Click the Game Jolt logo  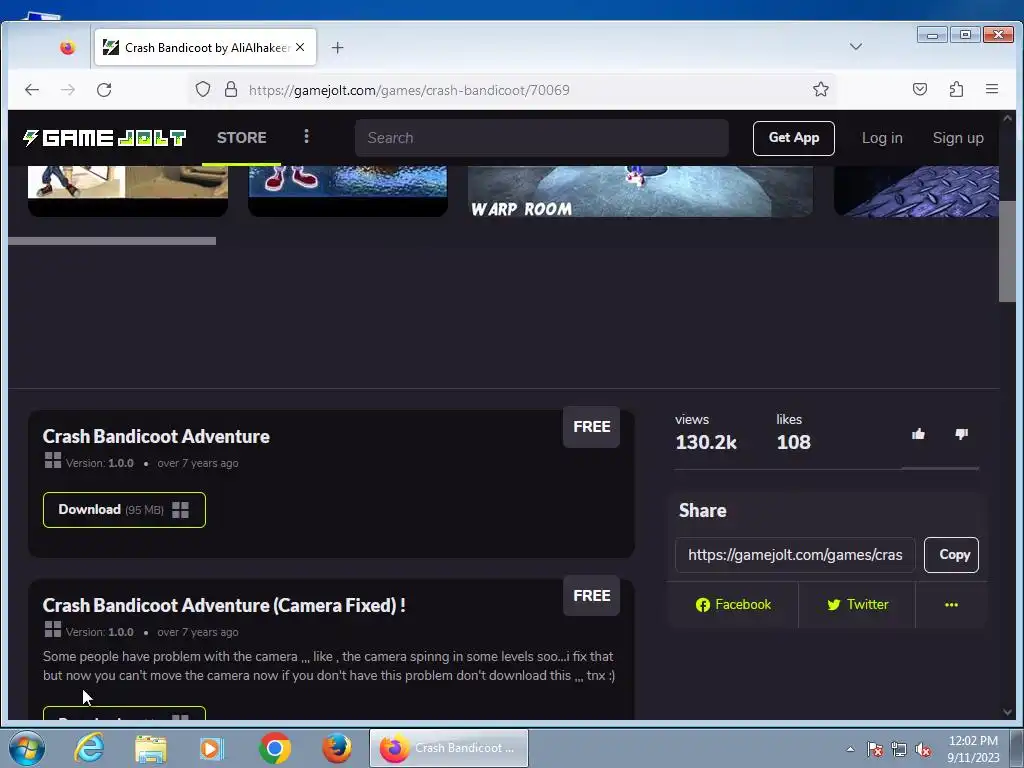point(104,138)
